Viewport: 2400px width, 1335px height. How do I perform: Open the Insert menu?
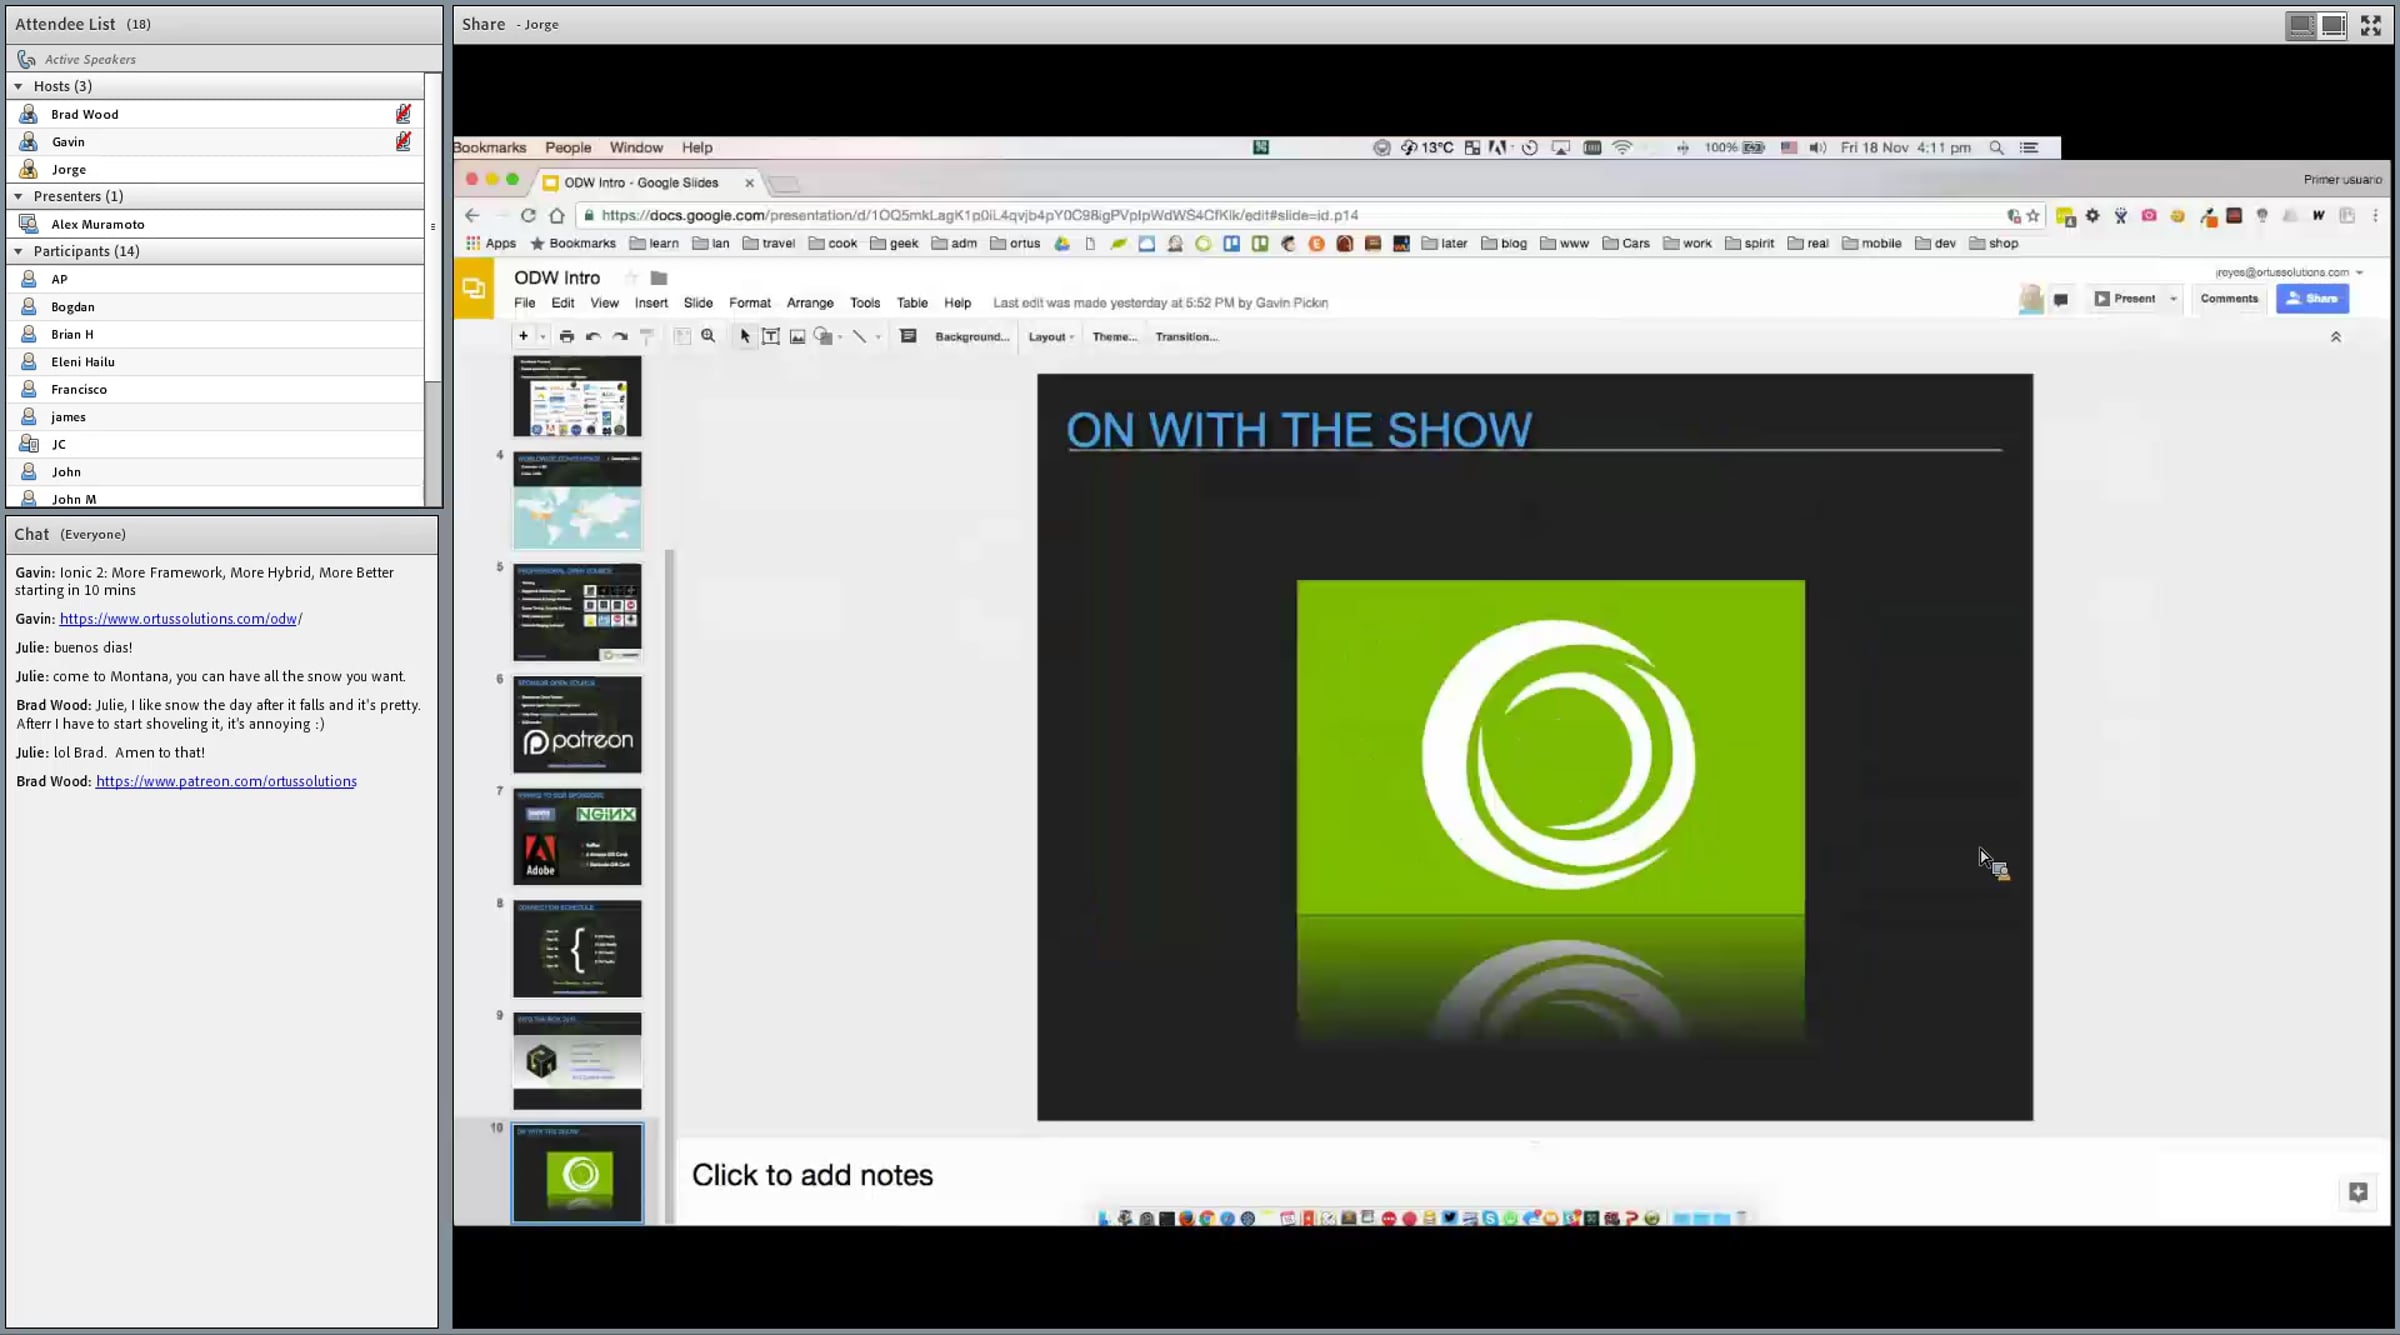(x=651, y=303)
